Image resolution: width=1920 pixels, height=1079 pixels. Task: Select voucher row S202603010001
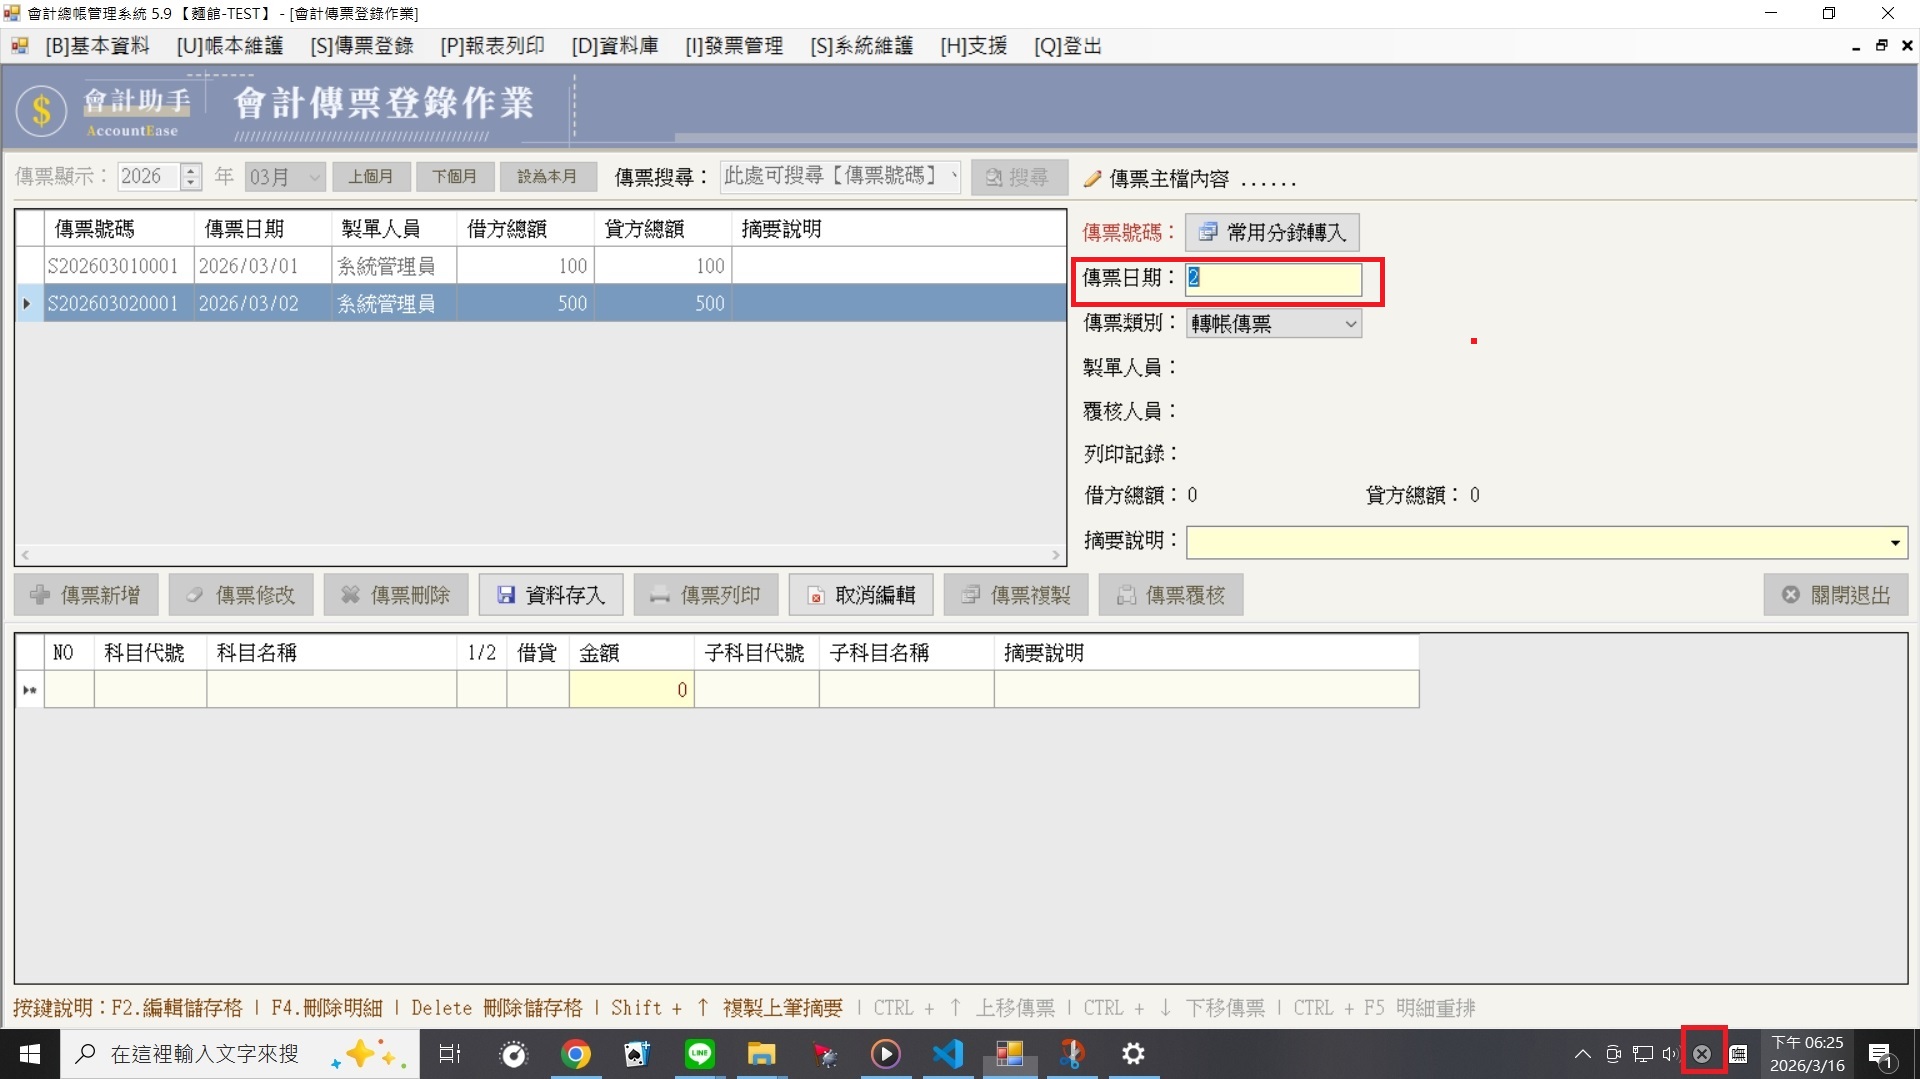[x=112, y=266]
